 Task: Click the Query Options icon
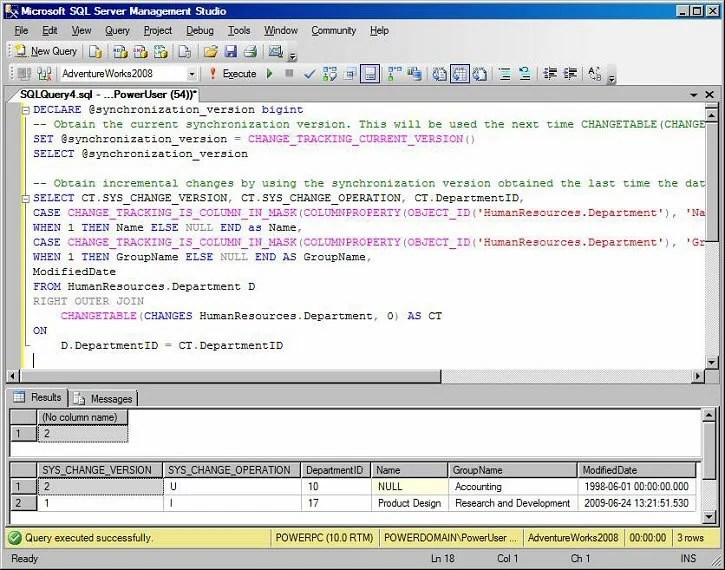[x=350, y=74]
